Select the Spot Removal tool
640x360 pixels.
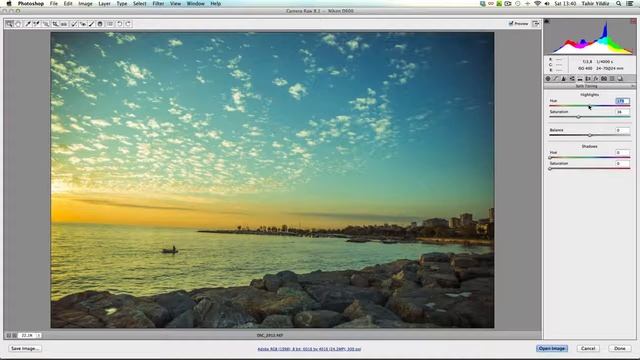pyautogui.click(x=74, y=24)
